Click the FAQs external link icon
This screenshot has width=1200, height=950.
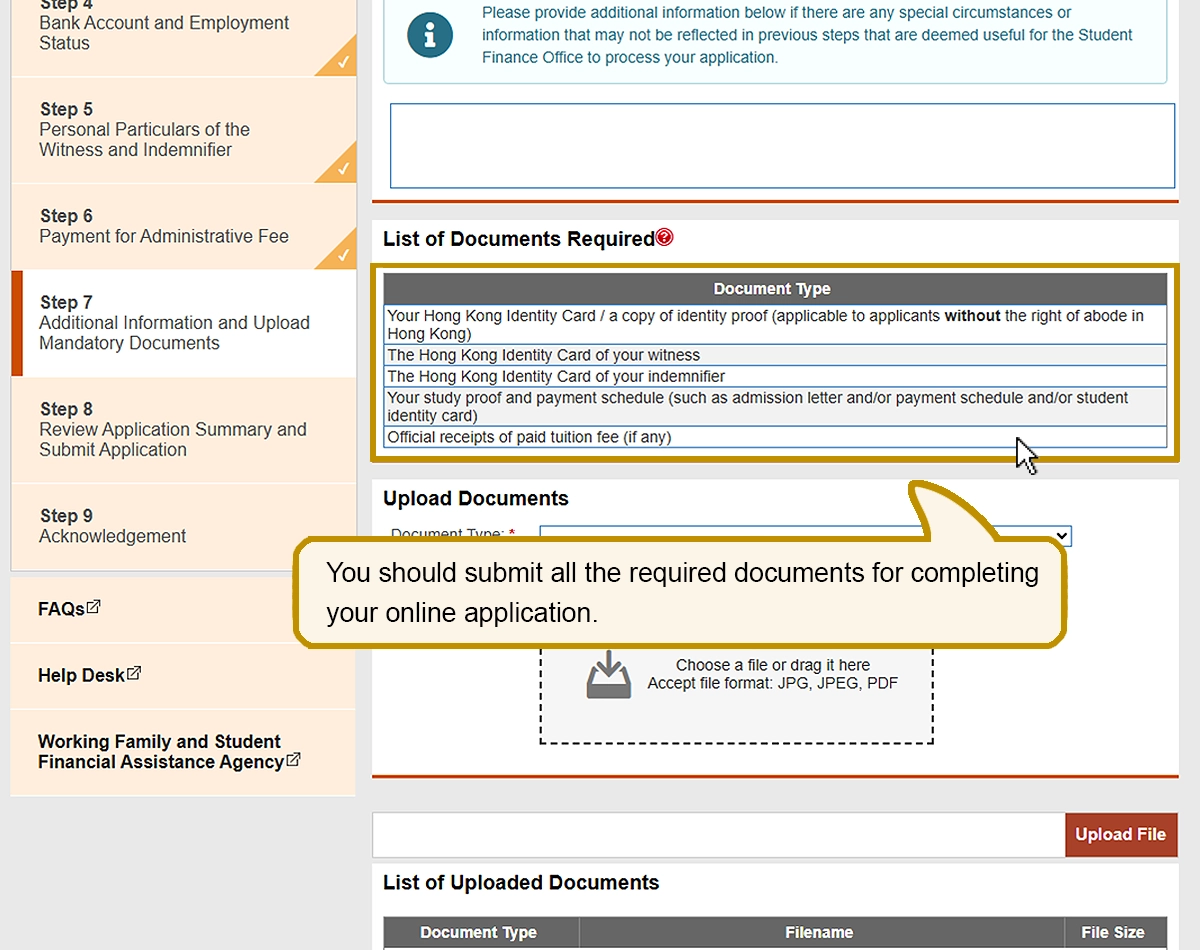94,607
